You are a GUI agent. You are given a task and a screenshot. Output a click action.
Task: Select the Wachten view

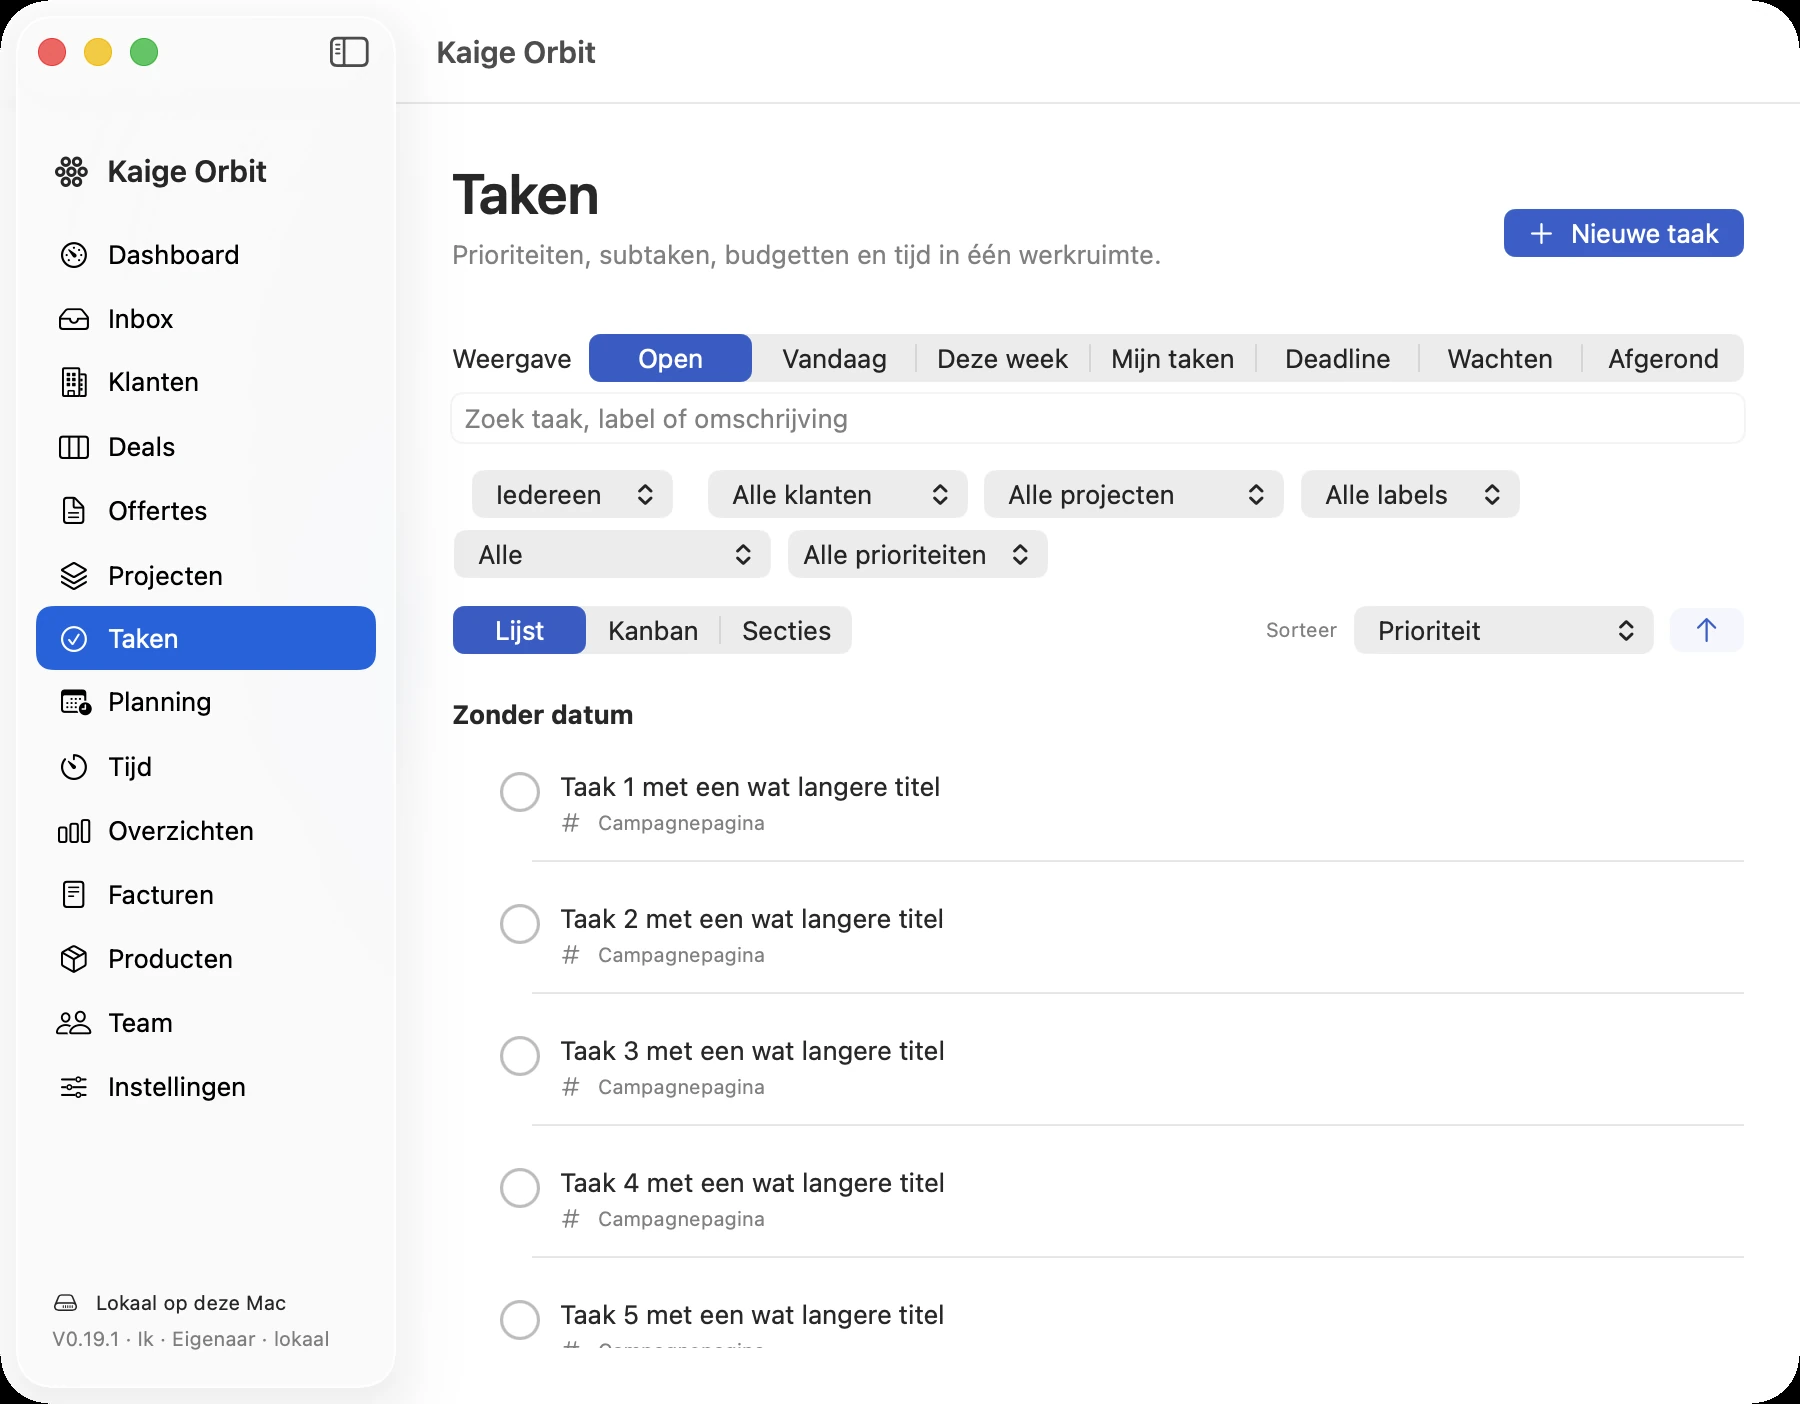tap(1500, 359)
